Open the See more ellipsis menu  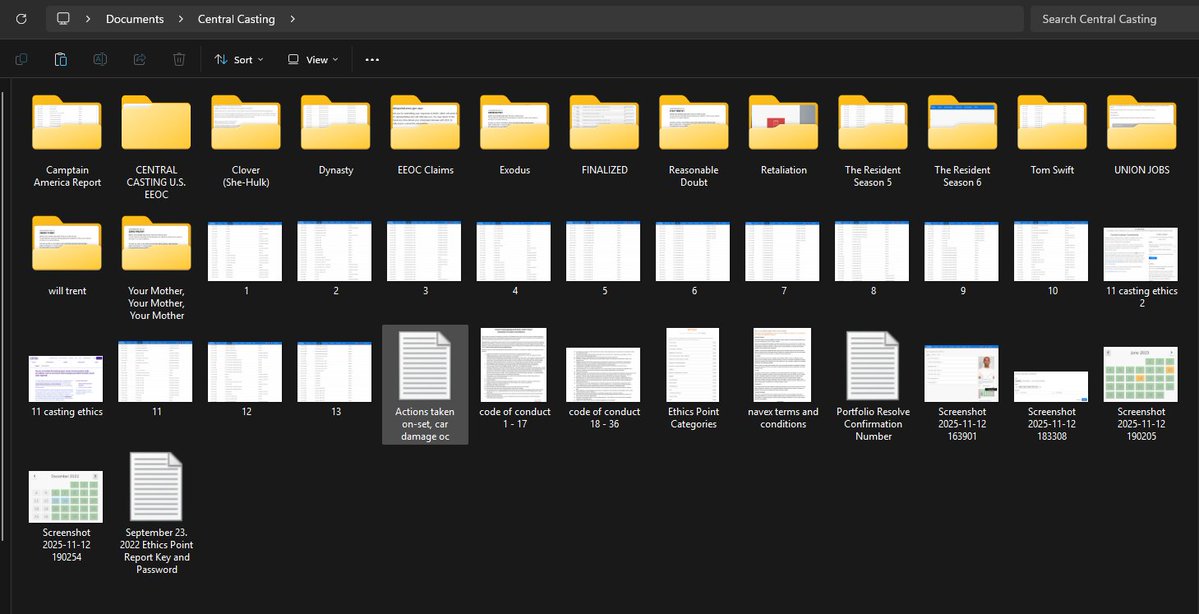tap(372, 60)
